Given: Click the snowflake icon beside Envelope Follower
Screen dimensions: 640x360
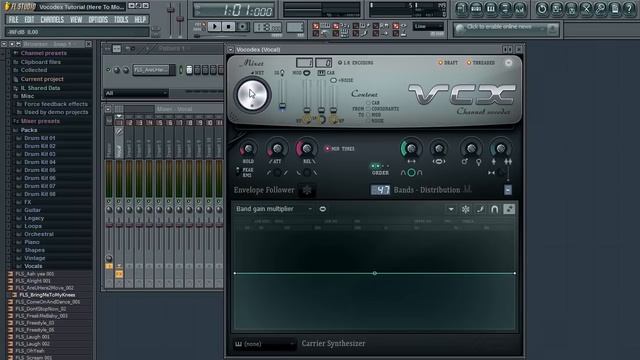Looking at the screenshot, I should pos(307,190).
